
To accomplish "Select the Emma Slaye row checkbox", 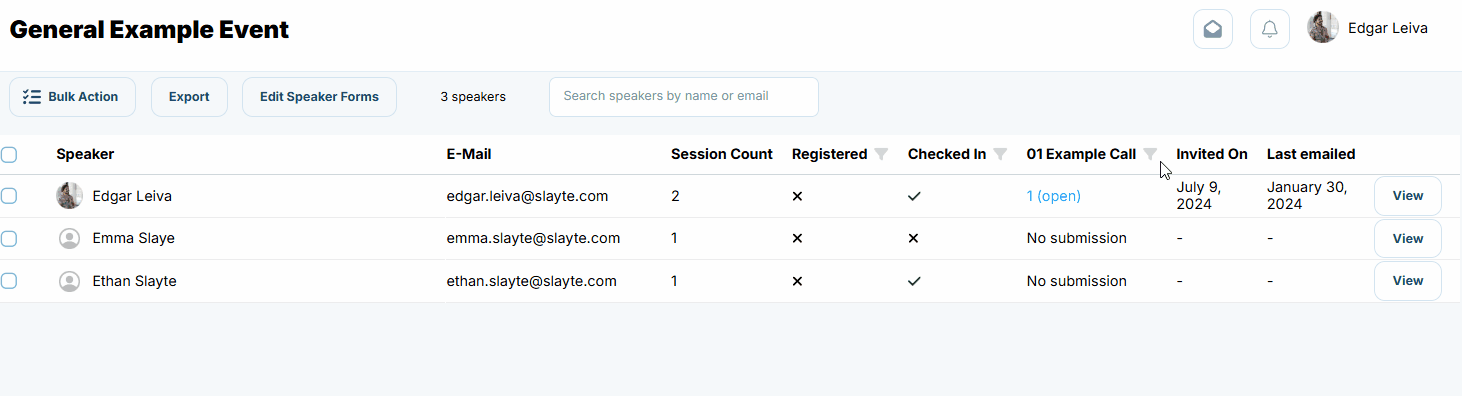I will 9,238.
